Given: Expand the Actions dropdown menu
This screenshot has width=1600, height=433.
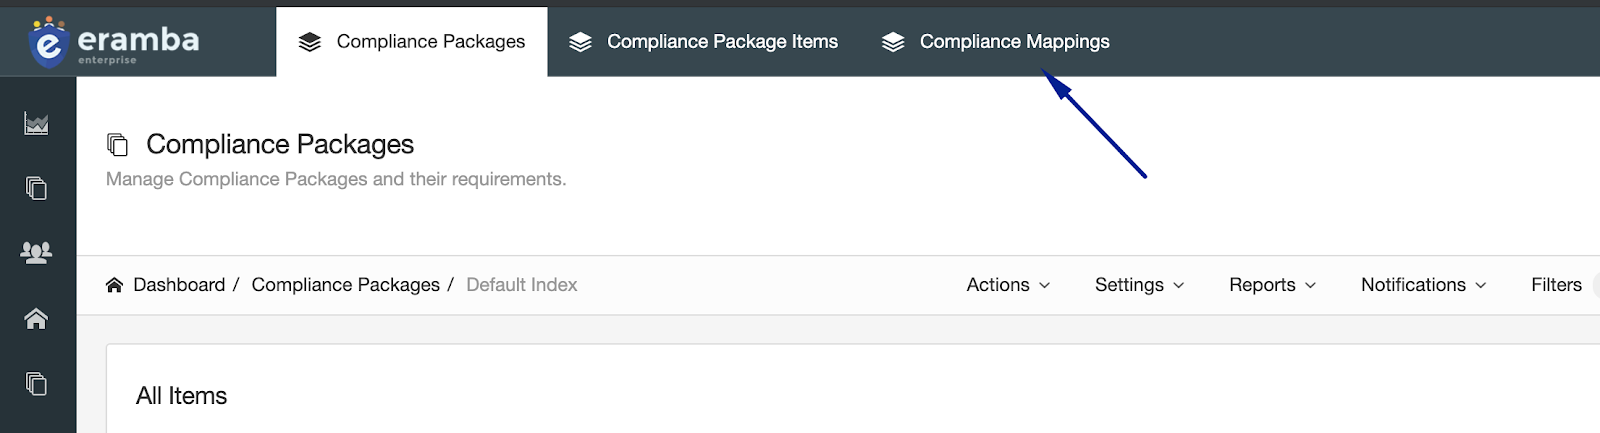Looking at the screenshot, I should 1008,285.
